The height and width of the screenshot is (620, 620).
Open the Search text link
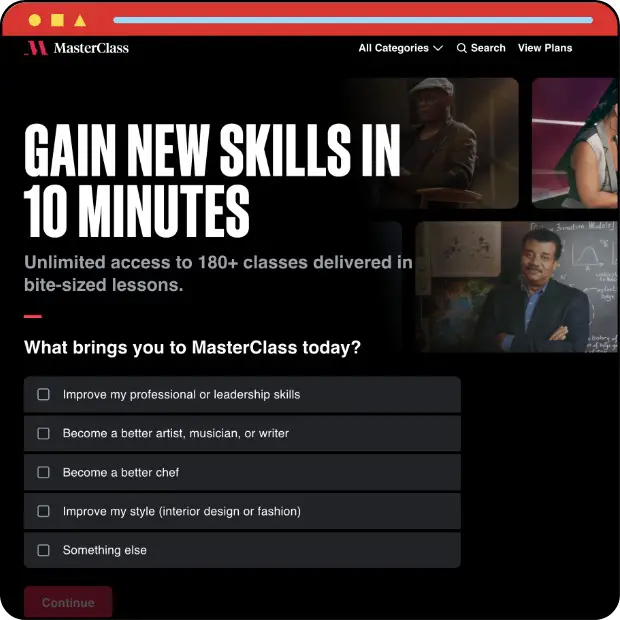(488, 48)
